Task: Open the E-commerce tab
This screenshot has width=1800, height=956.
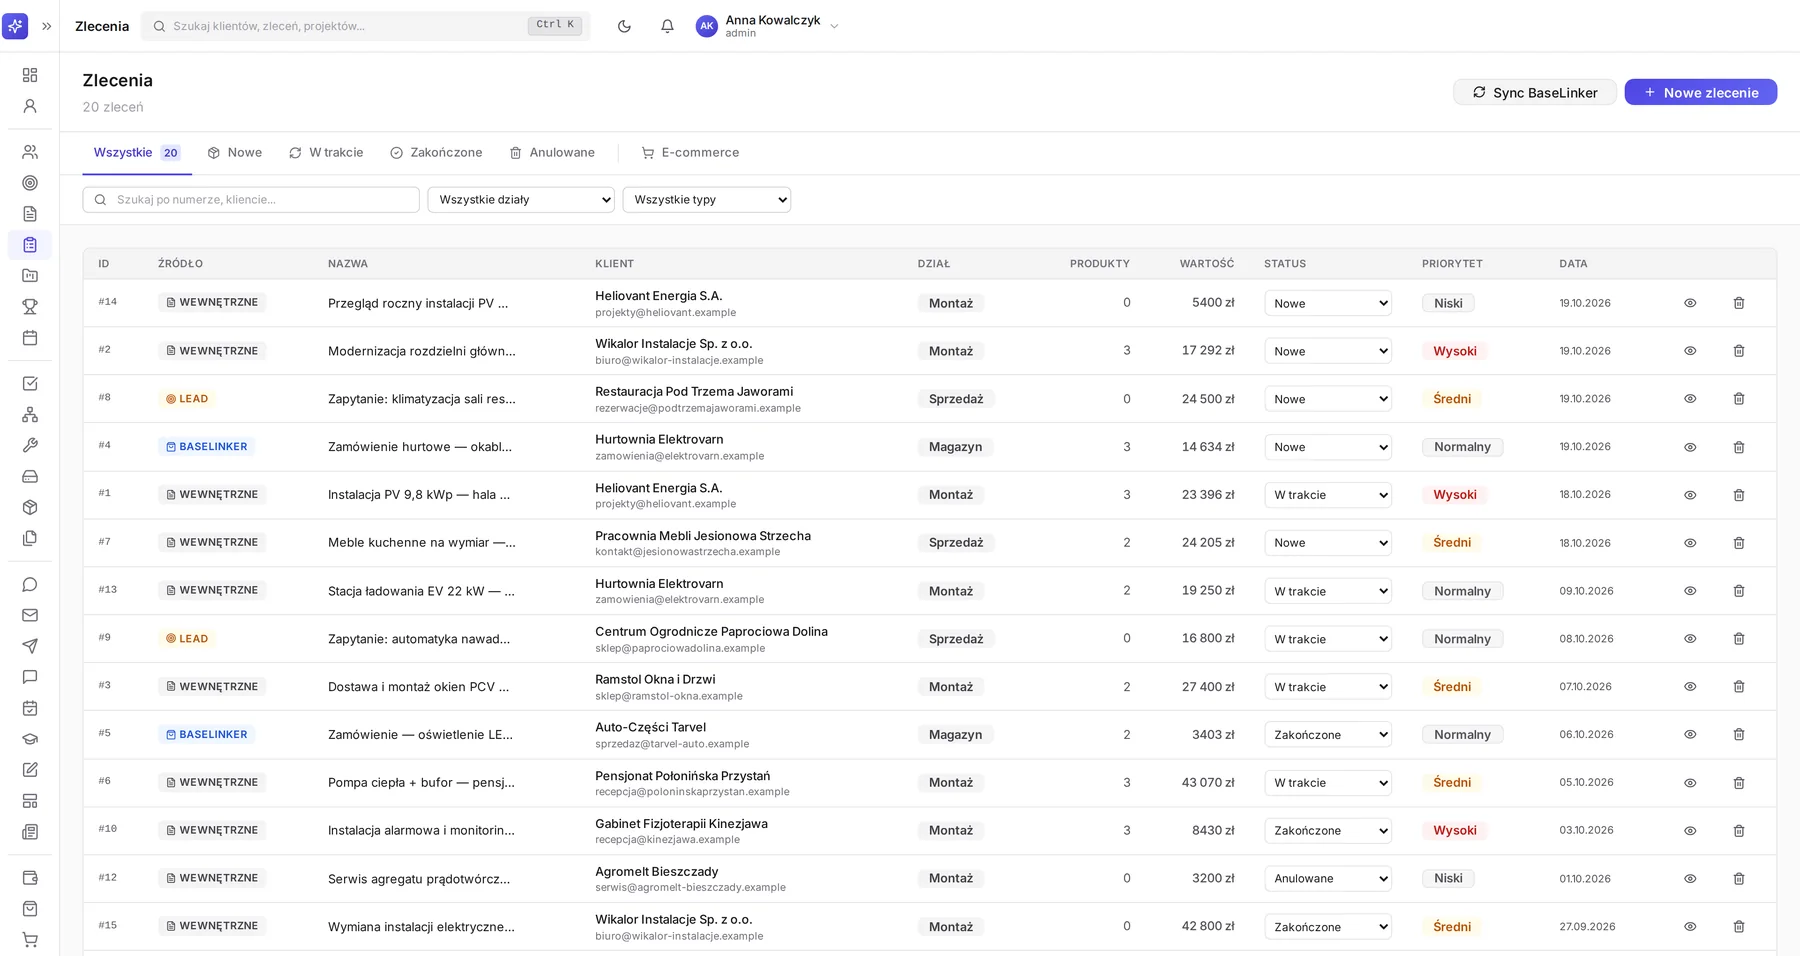Action: [x=690, y=153]
